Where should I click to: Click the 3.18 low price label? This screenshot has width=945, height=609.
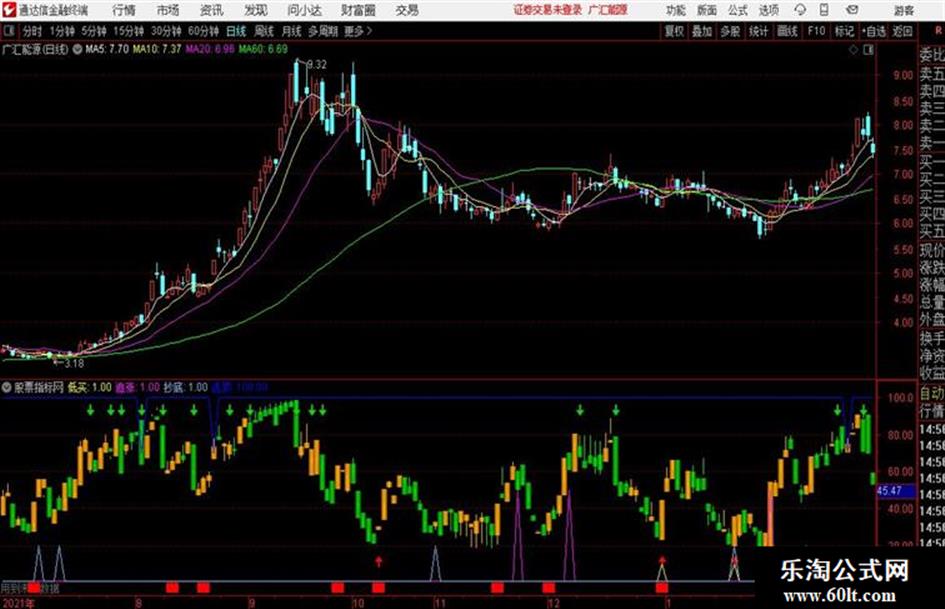click(74, 363)
